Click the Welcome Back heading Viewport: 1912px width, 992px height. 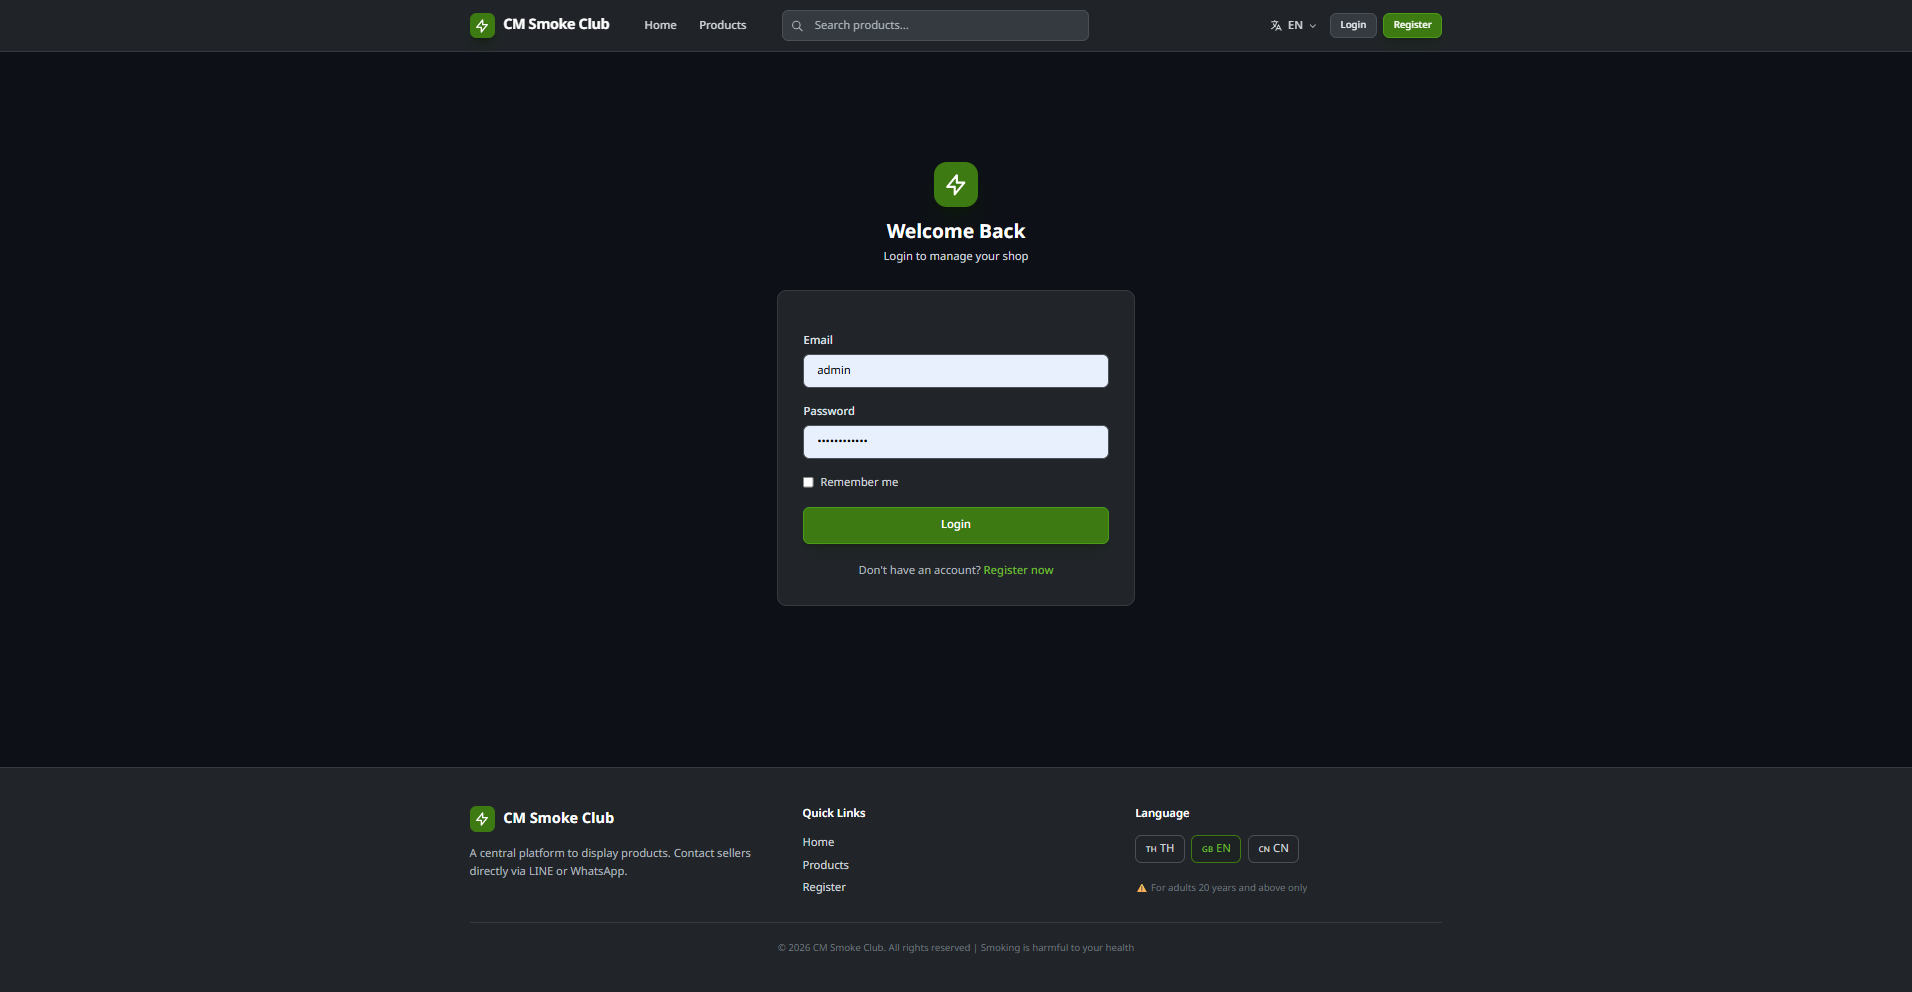click(x=956, y=231)
